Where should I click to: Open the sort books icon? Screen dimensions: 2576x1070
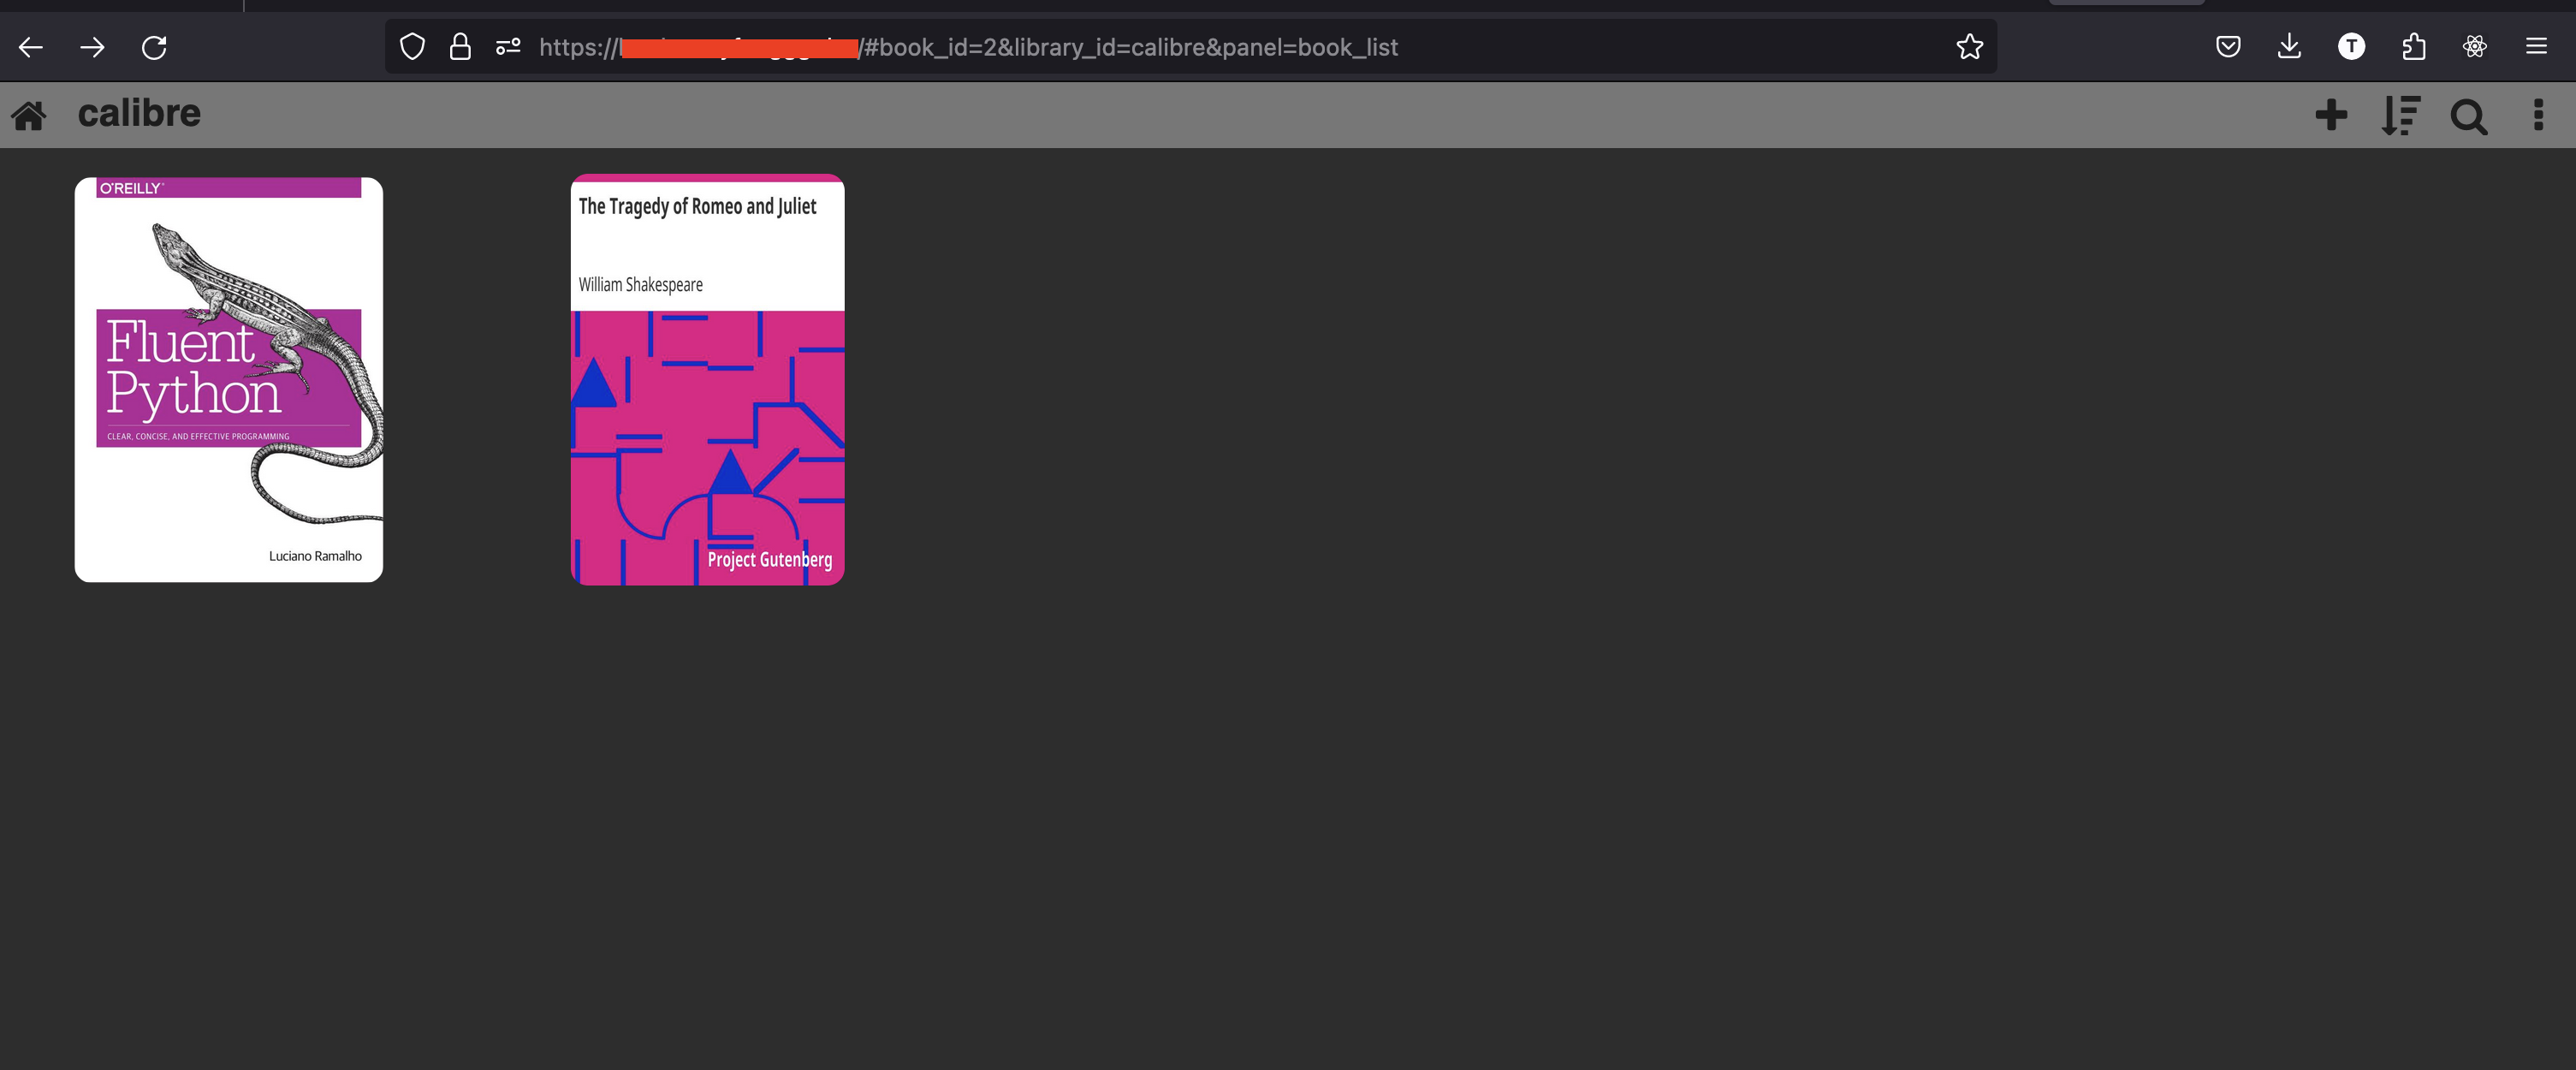coord(2400,116)
